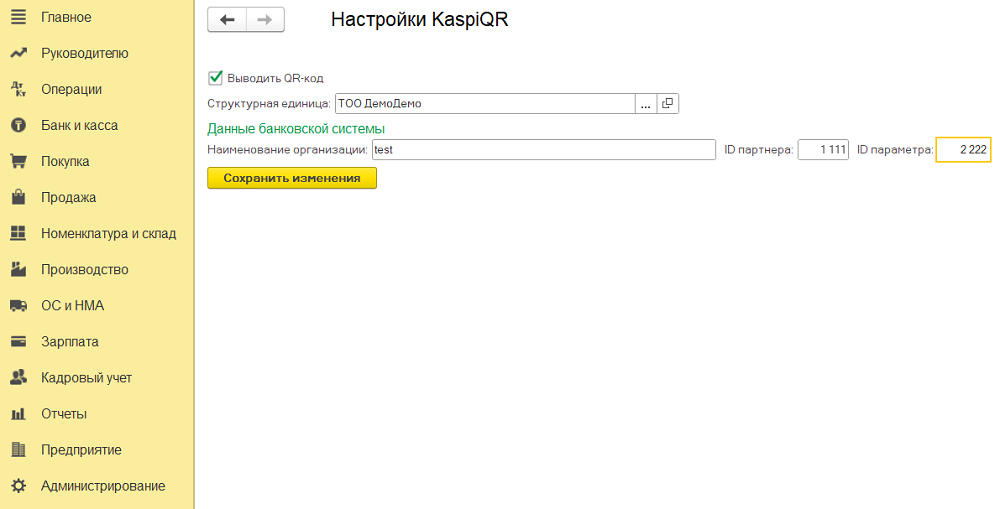Open the Администрирование section
Viewport: 1000px width, 509px height.
pyautogui.click(x=103, y=486)
